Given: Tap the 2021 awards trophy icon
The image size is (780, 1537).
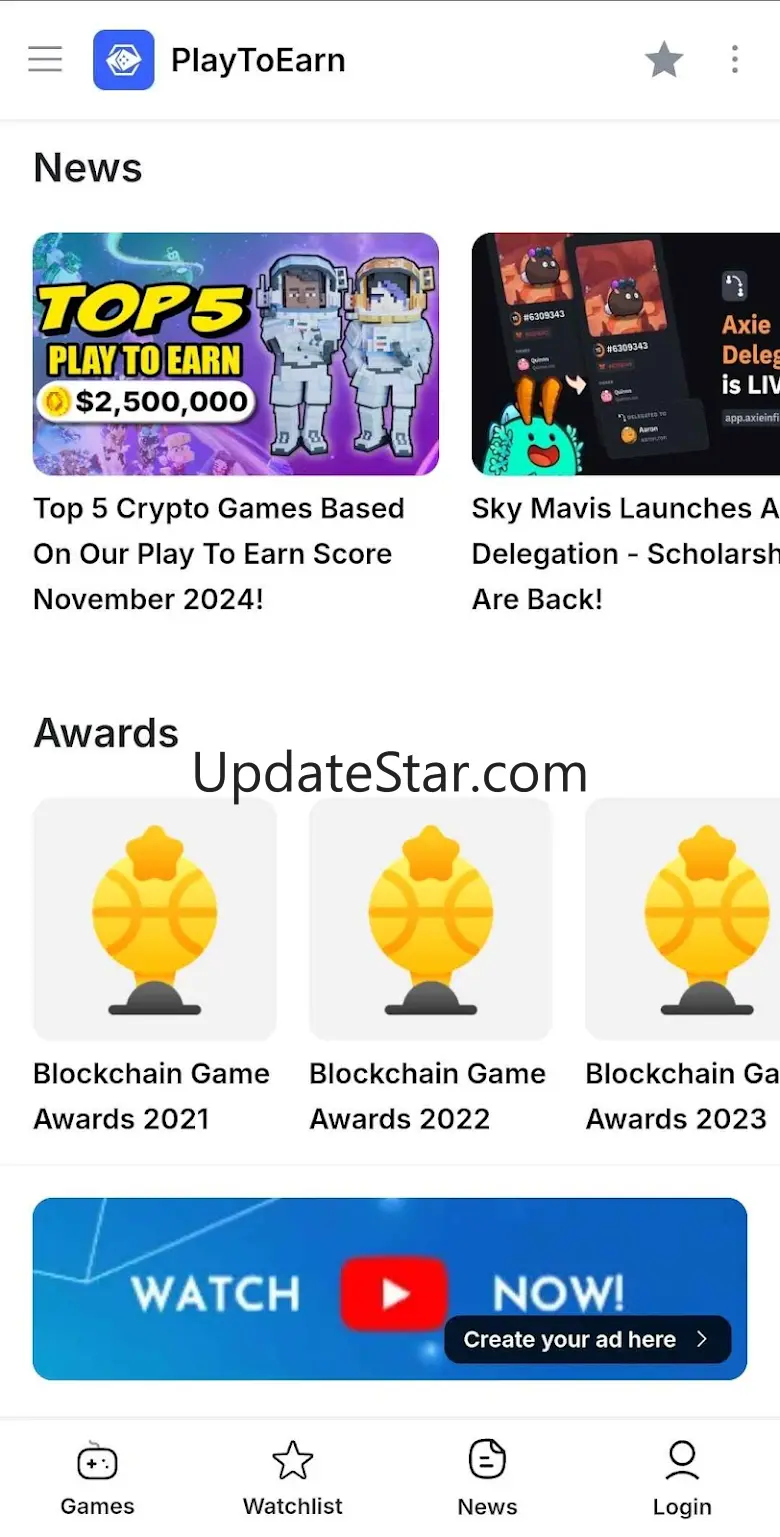Looking at the screenshot, I should tap(155, 919).
